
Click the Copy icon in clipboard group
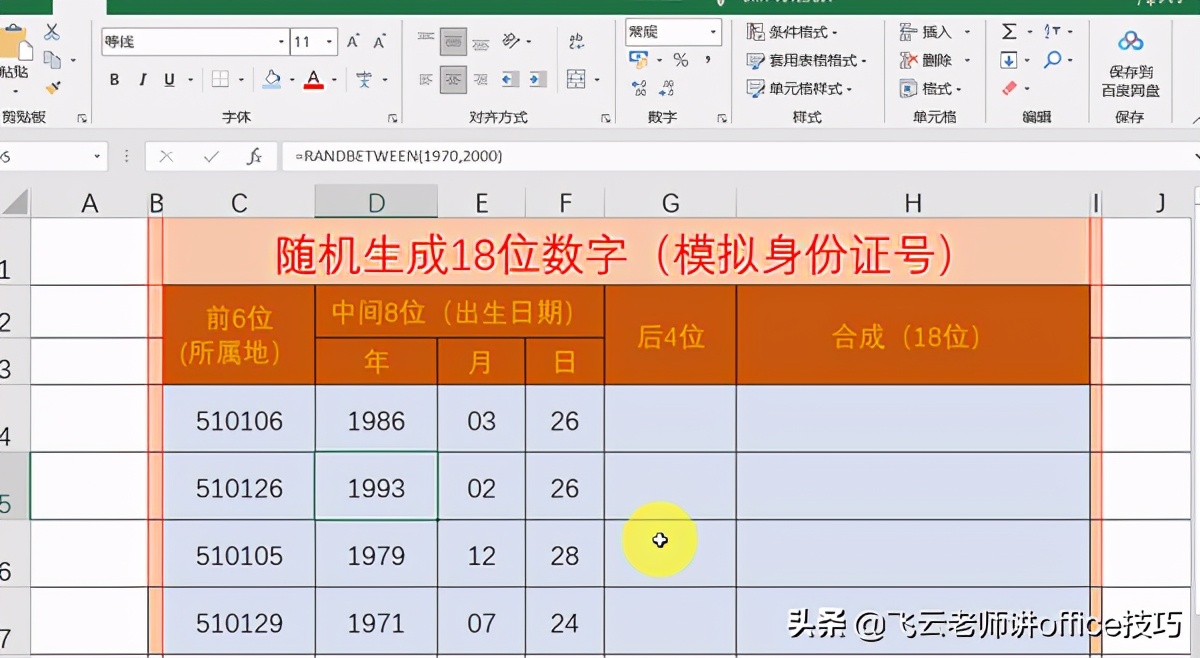pos(51,61)
